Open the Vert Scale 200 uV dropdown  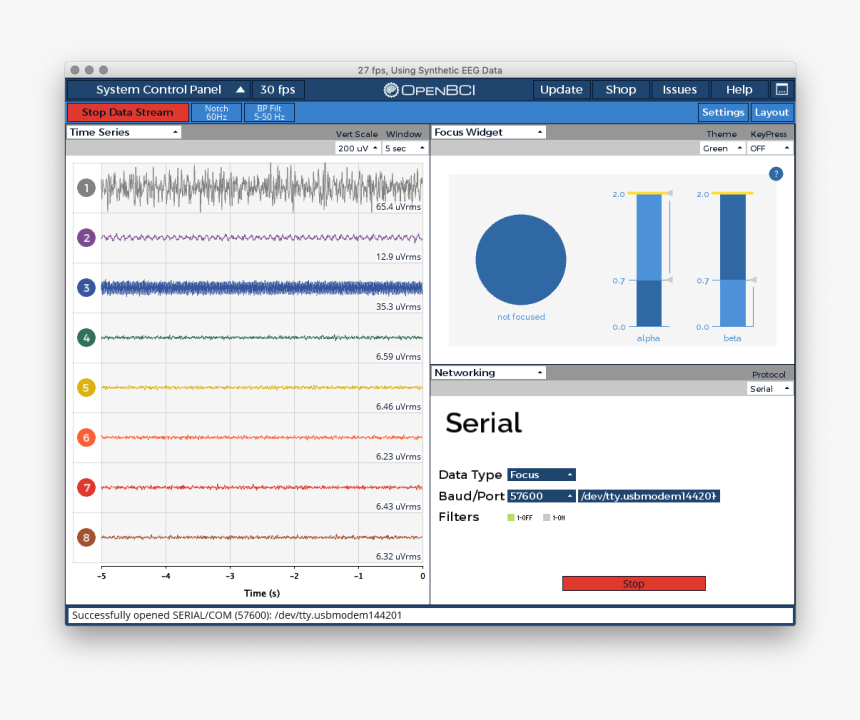[x=358, y=148]
